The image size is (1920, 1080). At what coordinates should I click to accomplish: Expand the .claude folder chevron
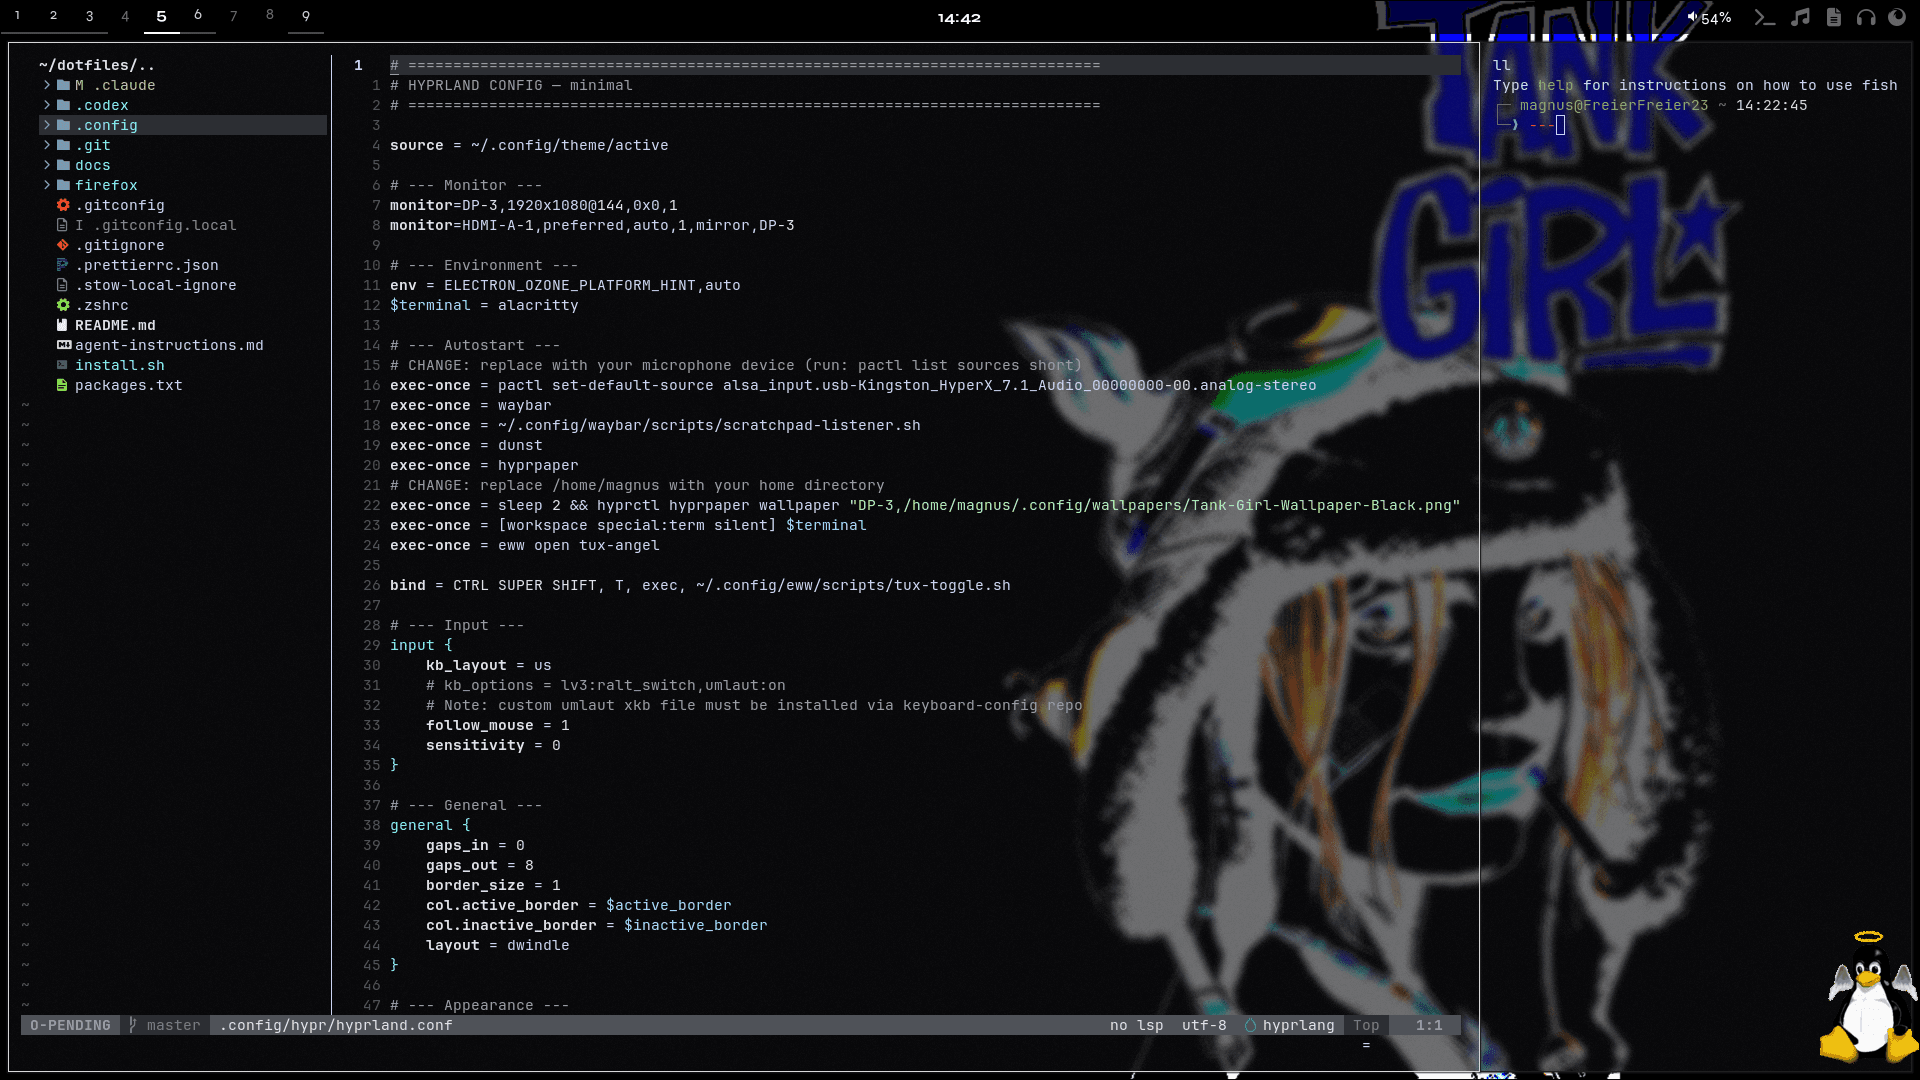pyautogui.click(x=47, y=85)
